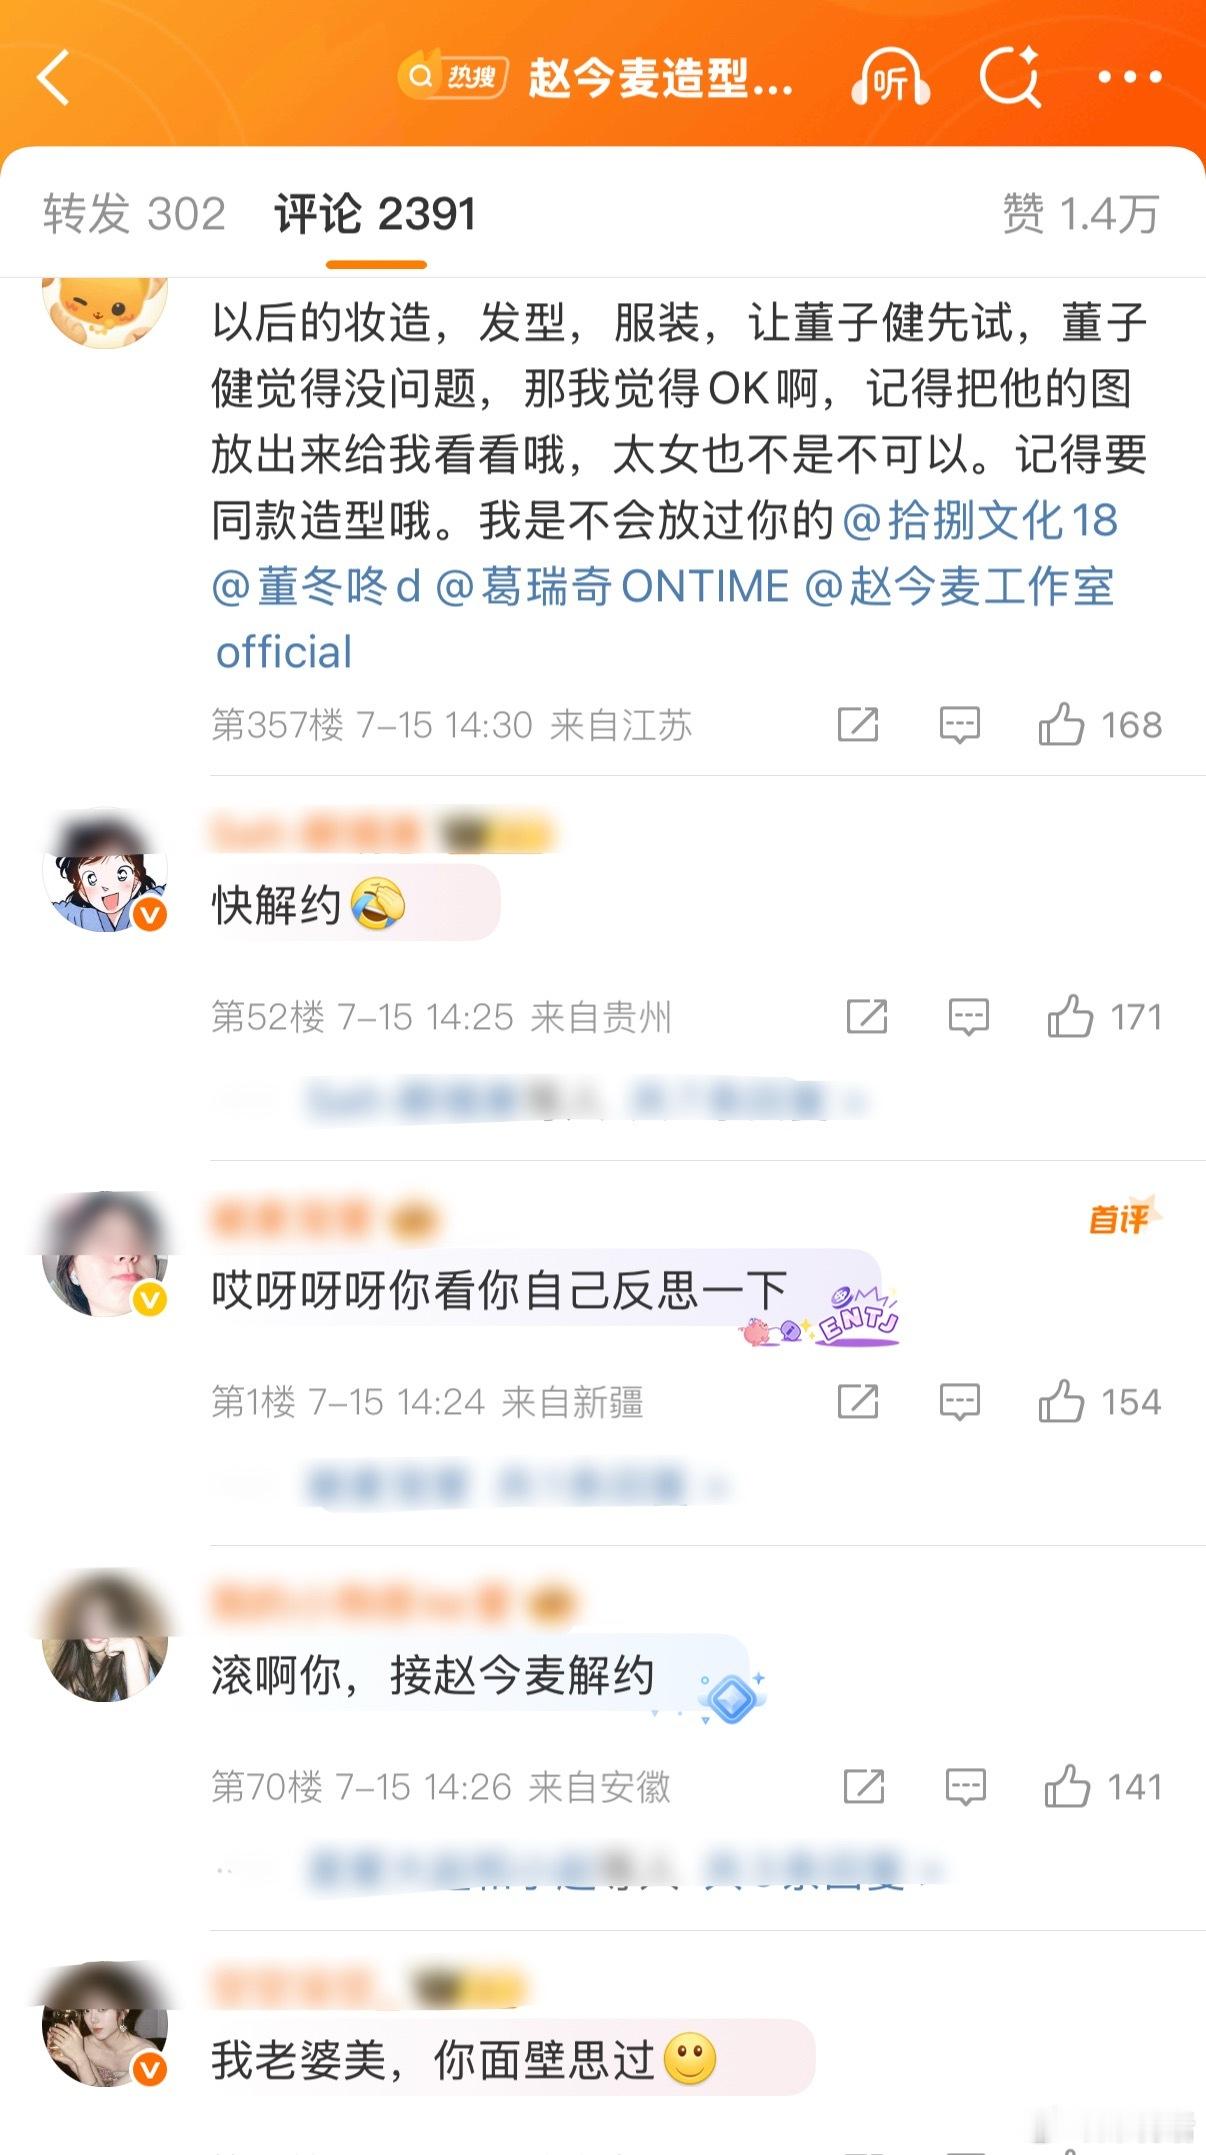Tap the search icon in header
This screenshot has height=2155, width=1206.
[1009, 77]
